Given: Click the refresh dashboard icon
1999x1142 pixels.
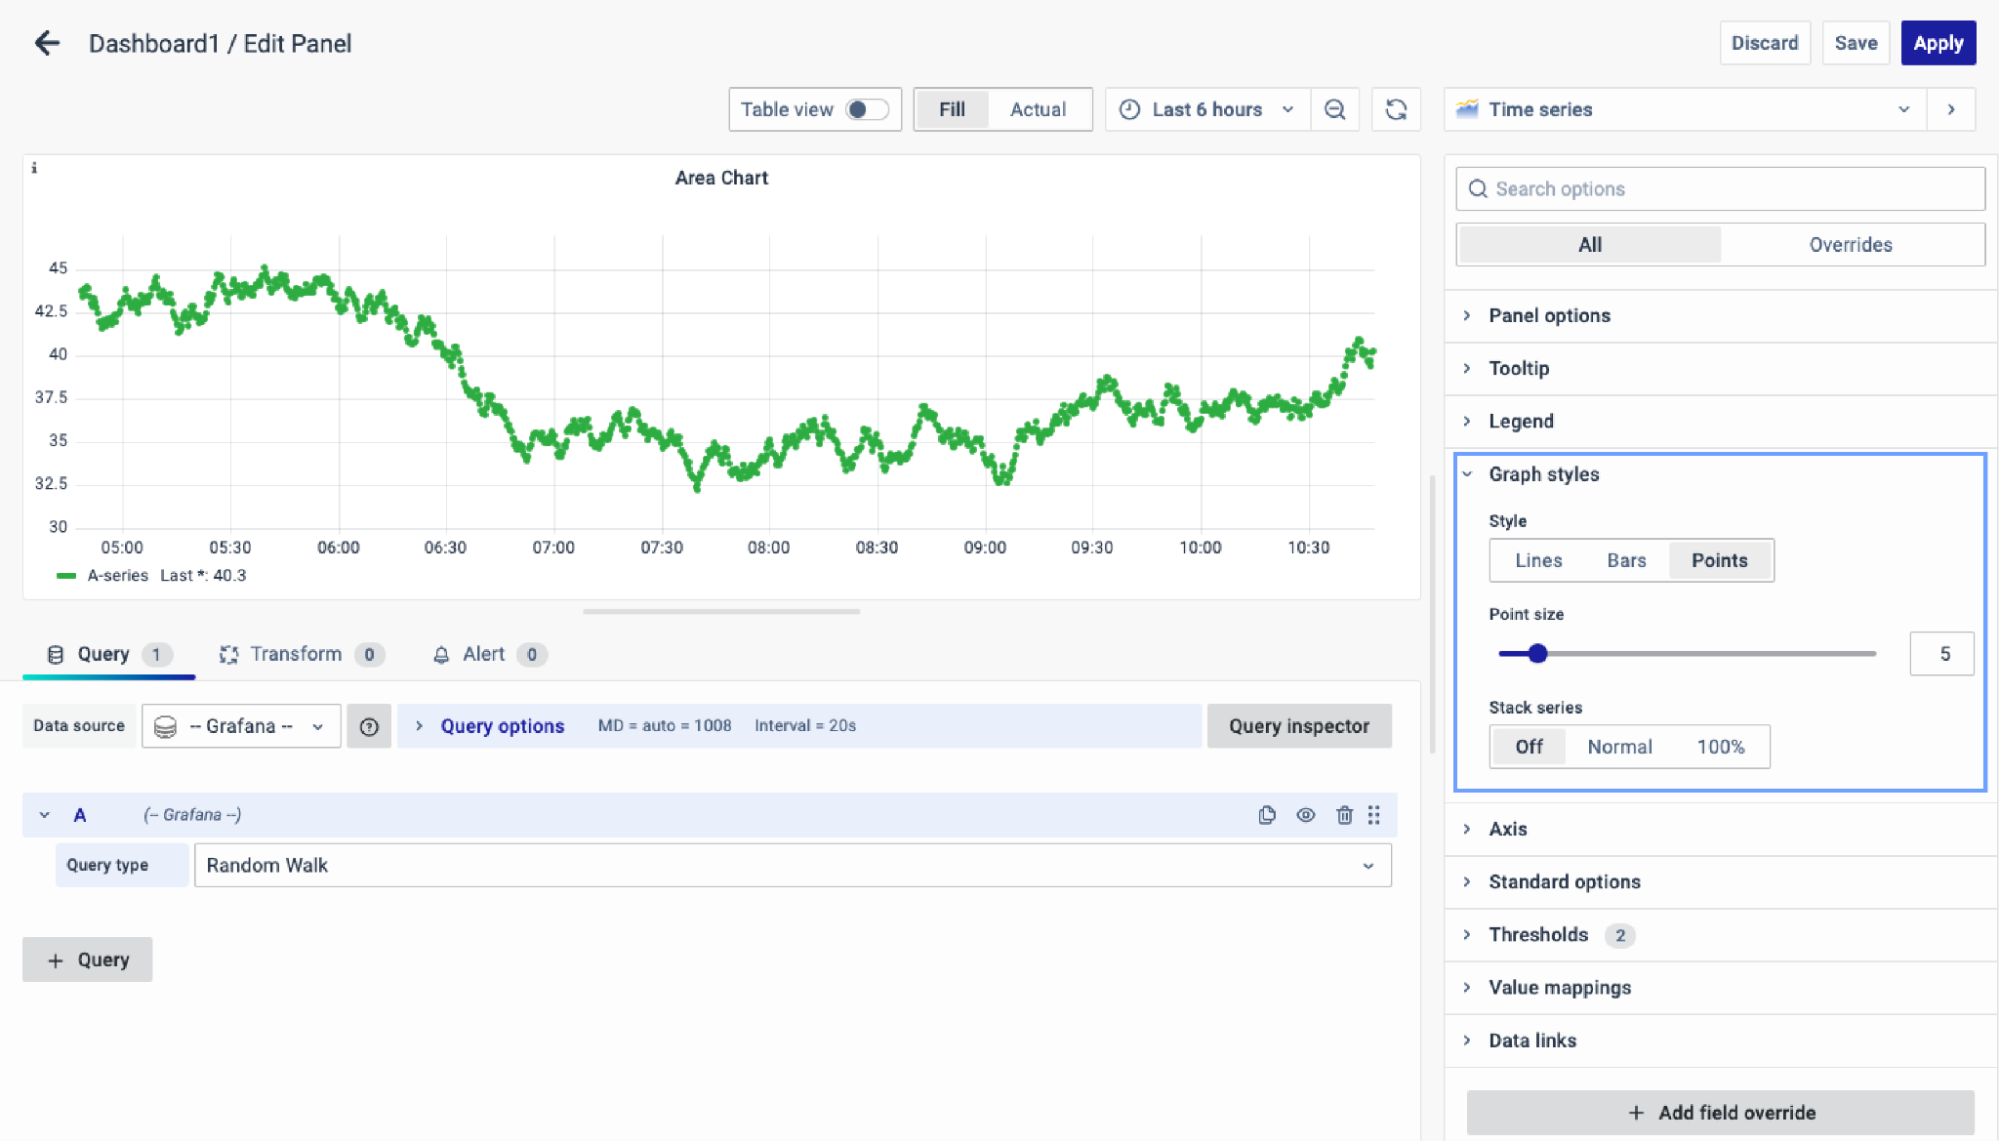Looking at the screenshot, I should 1396,109.
